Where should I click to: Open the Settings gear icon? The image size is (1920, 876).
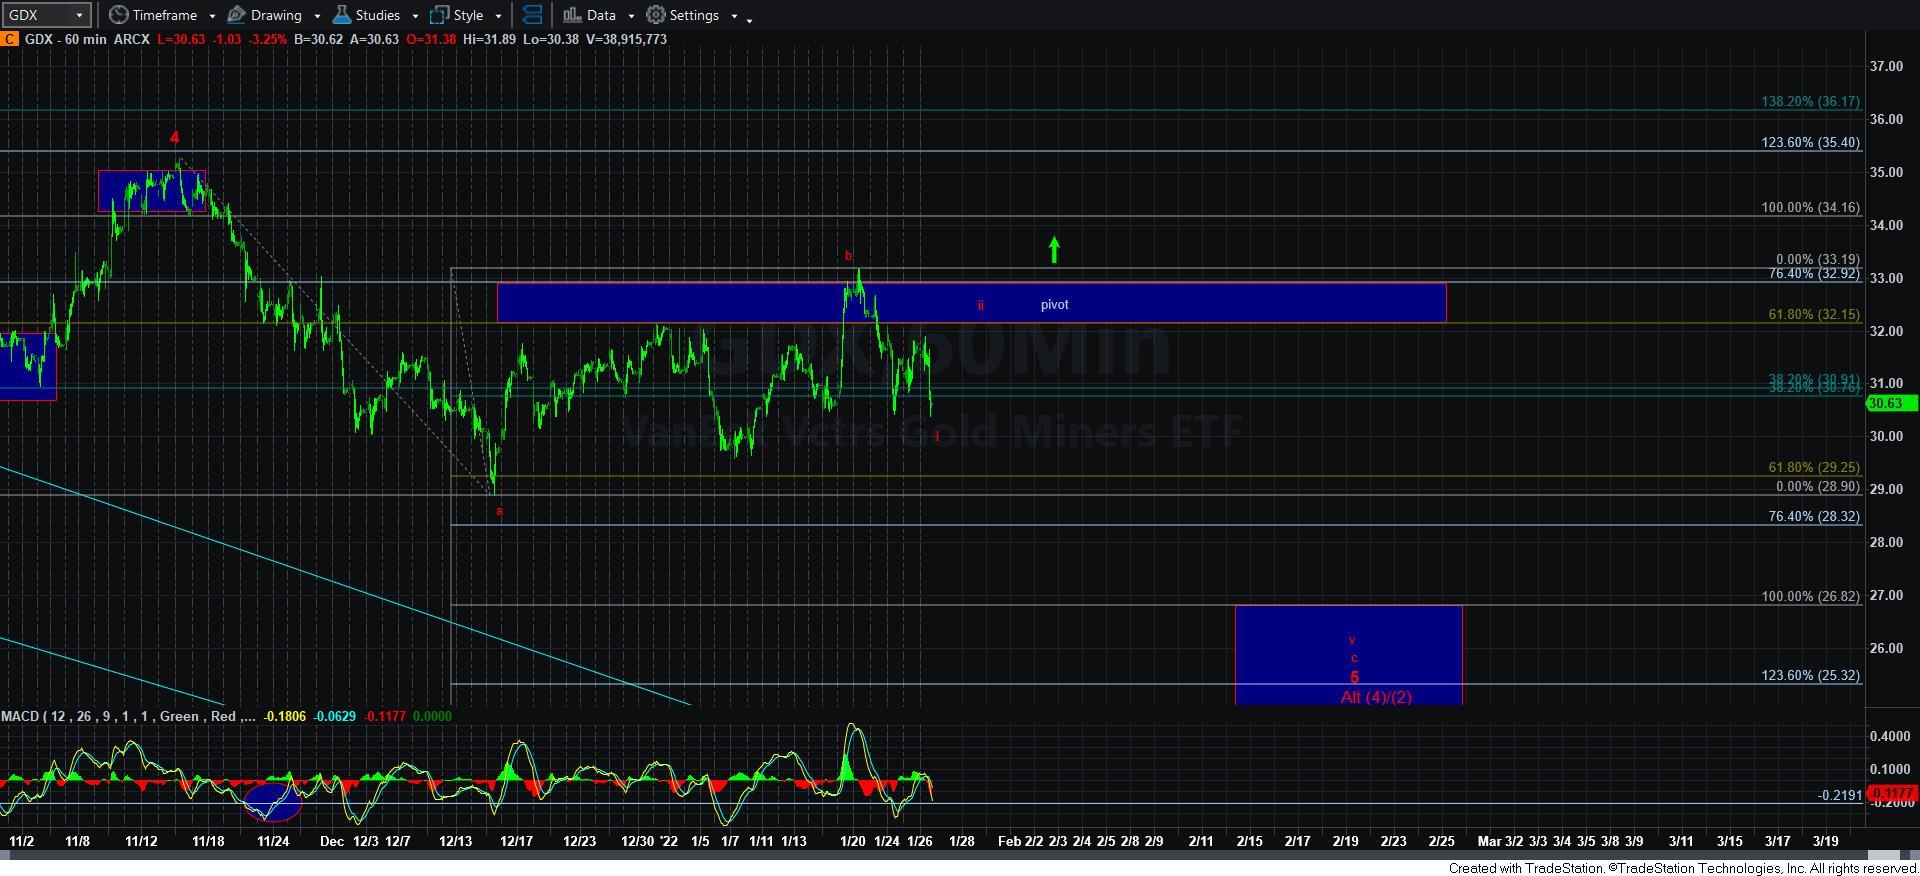click(656, 15)
